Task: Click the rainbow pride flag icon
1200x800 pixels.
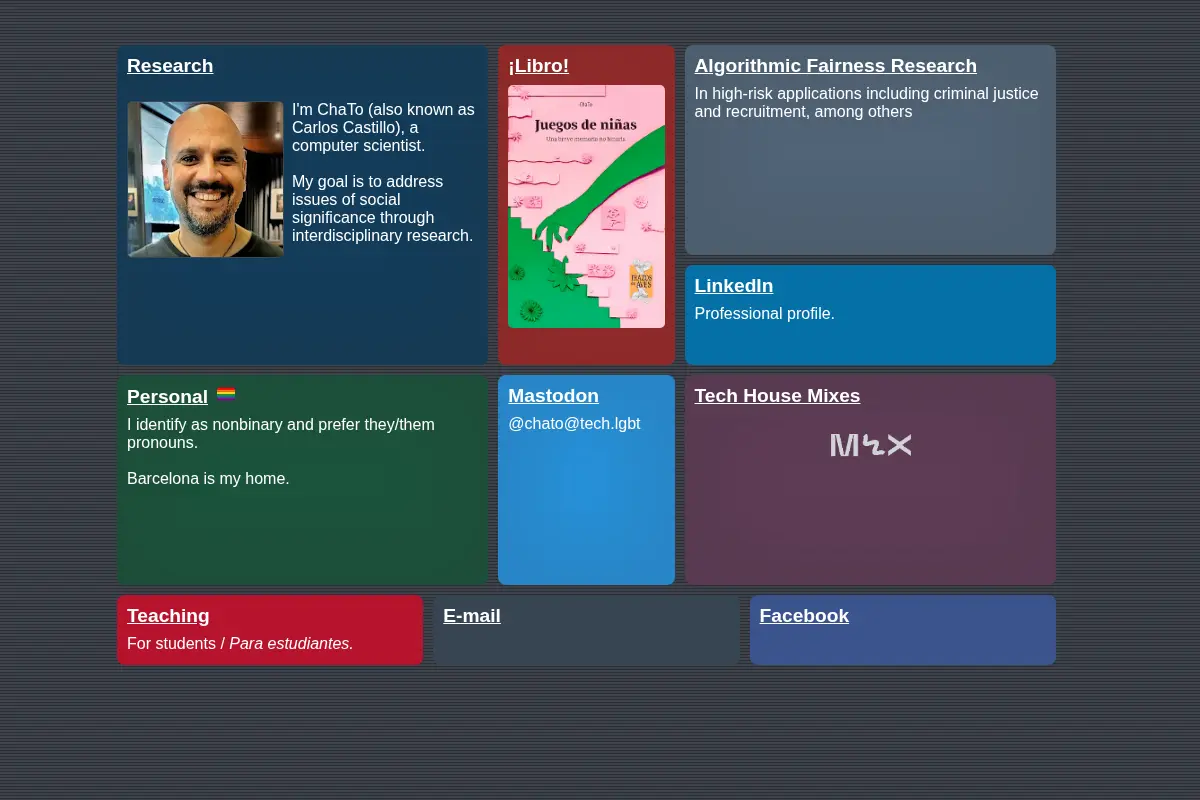Action: pos(226,394)
